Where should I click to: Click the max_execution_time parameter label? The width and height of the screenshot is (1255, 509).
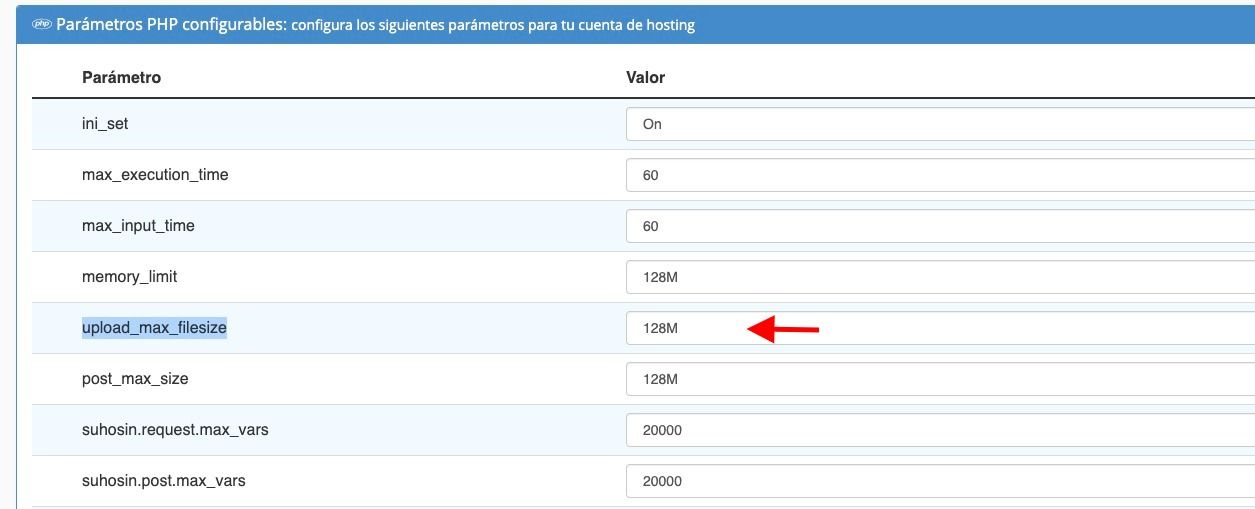[155, 175]
